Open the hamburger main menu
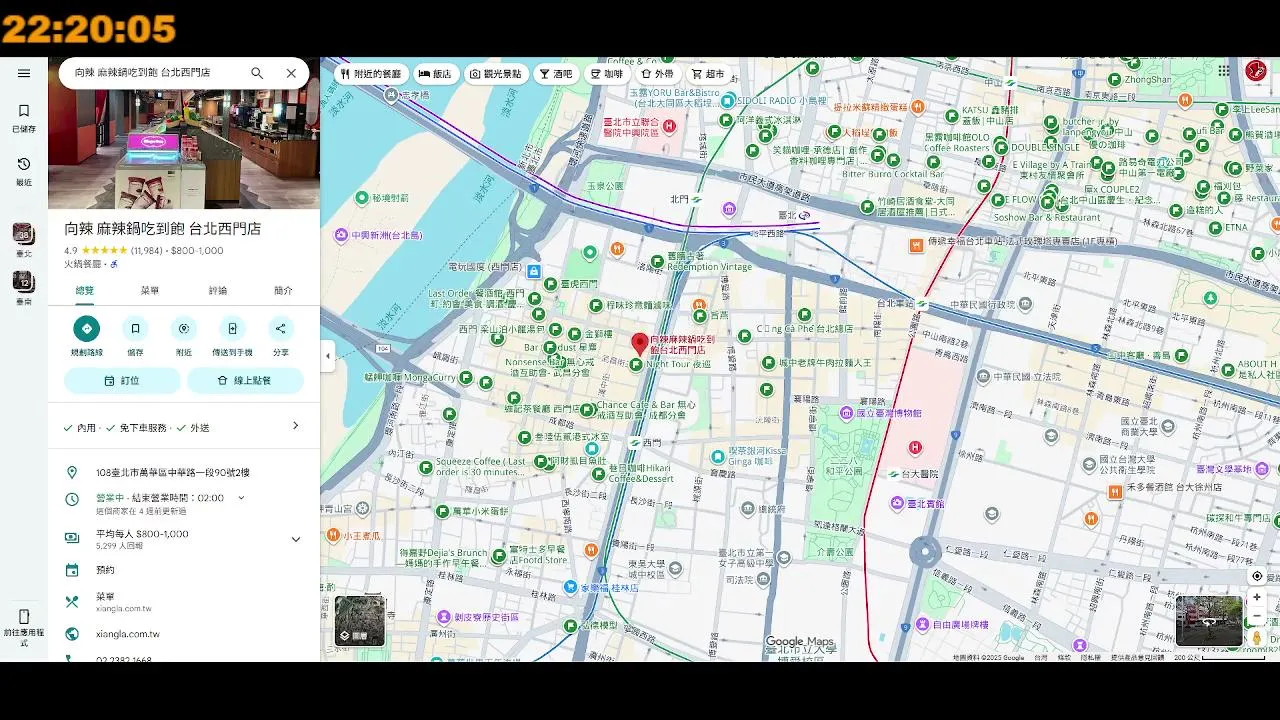1280x720 pixels. click(x=24, y=73)
